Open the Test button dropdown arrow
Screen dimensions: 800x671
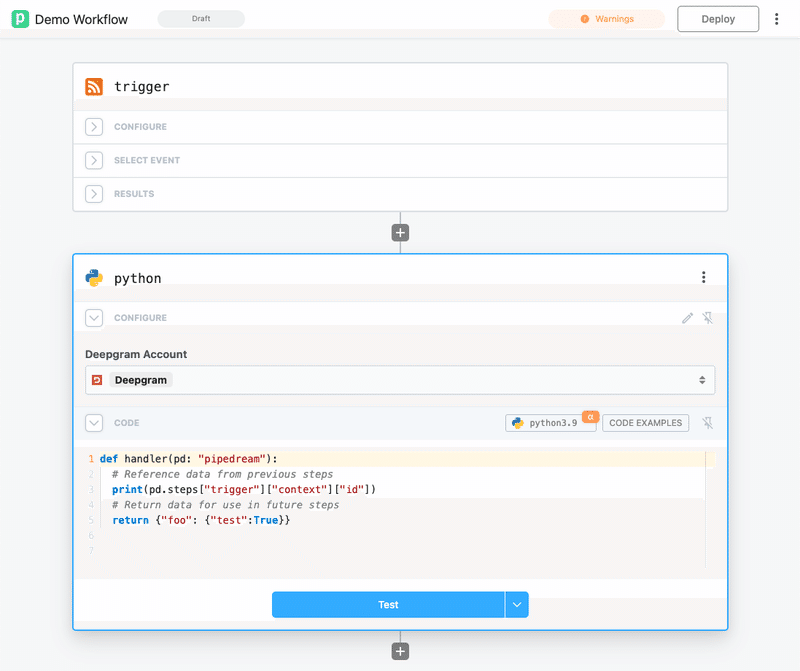[x=517, y=605]
